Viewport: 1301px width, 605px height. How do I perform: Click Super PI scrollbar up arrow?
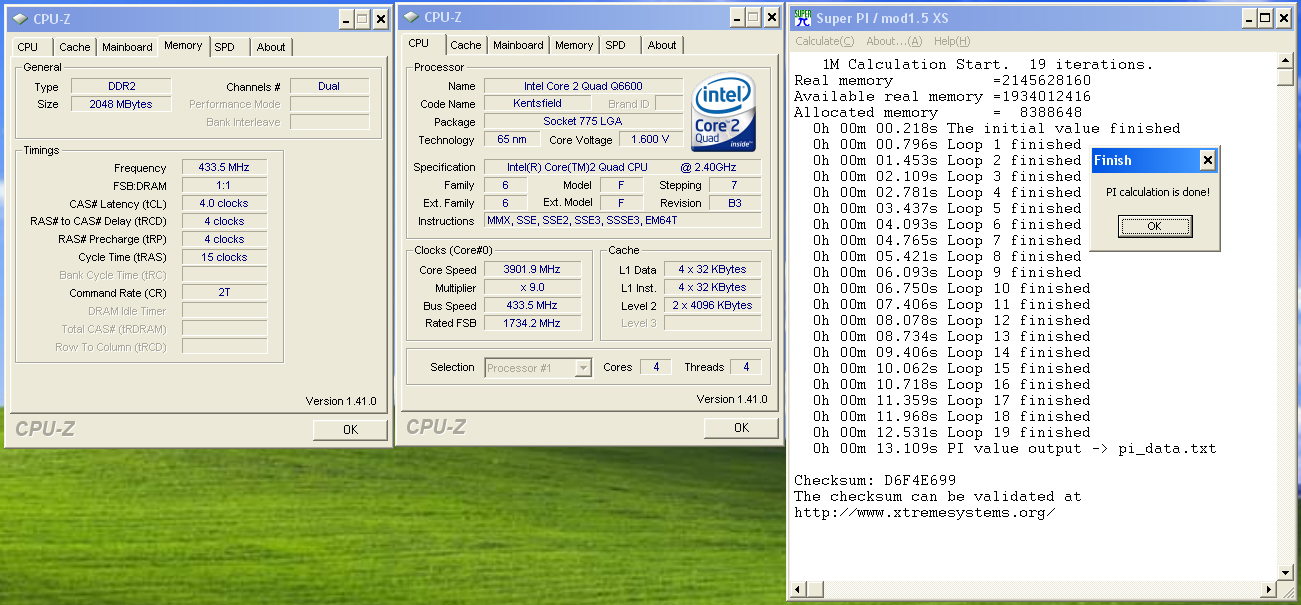click(1286, 63)
